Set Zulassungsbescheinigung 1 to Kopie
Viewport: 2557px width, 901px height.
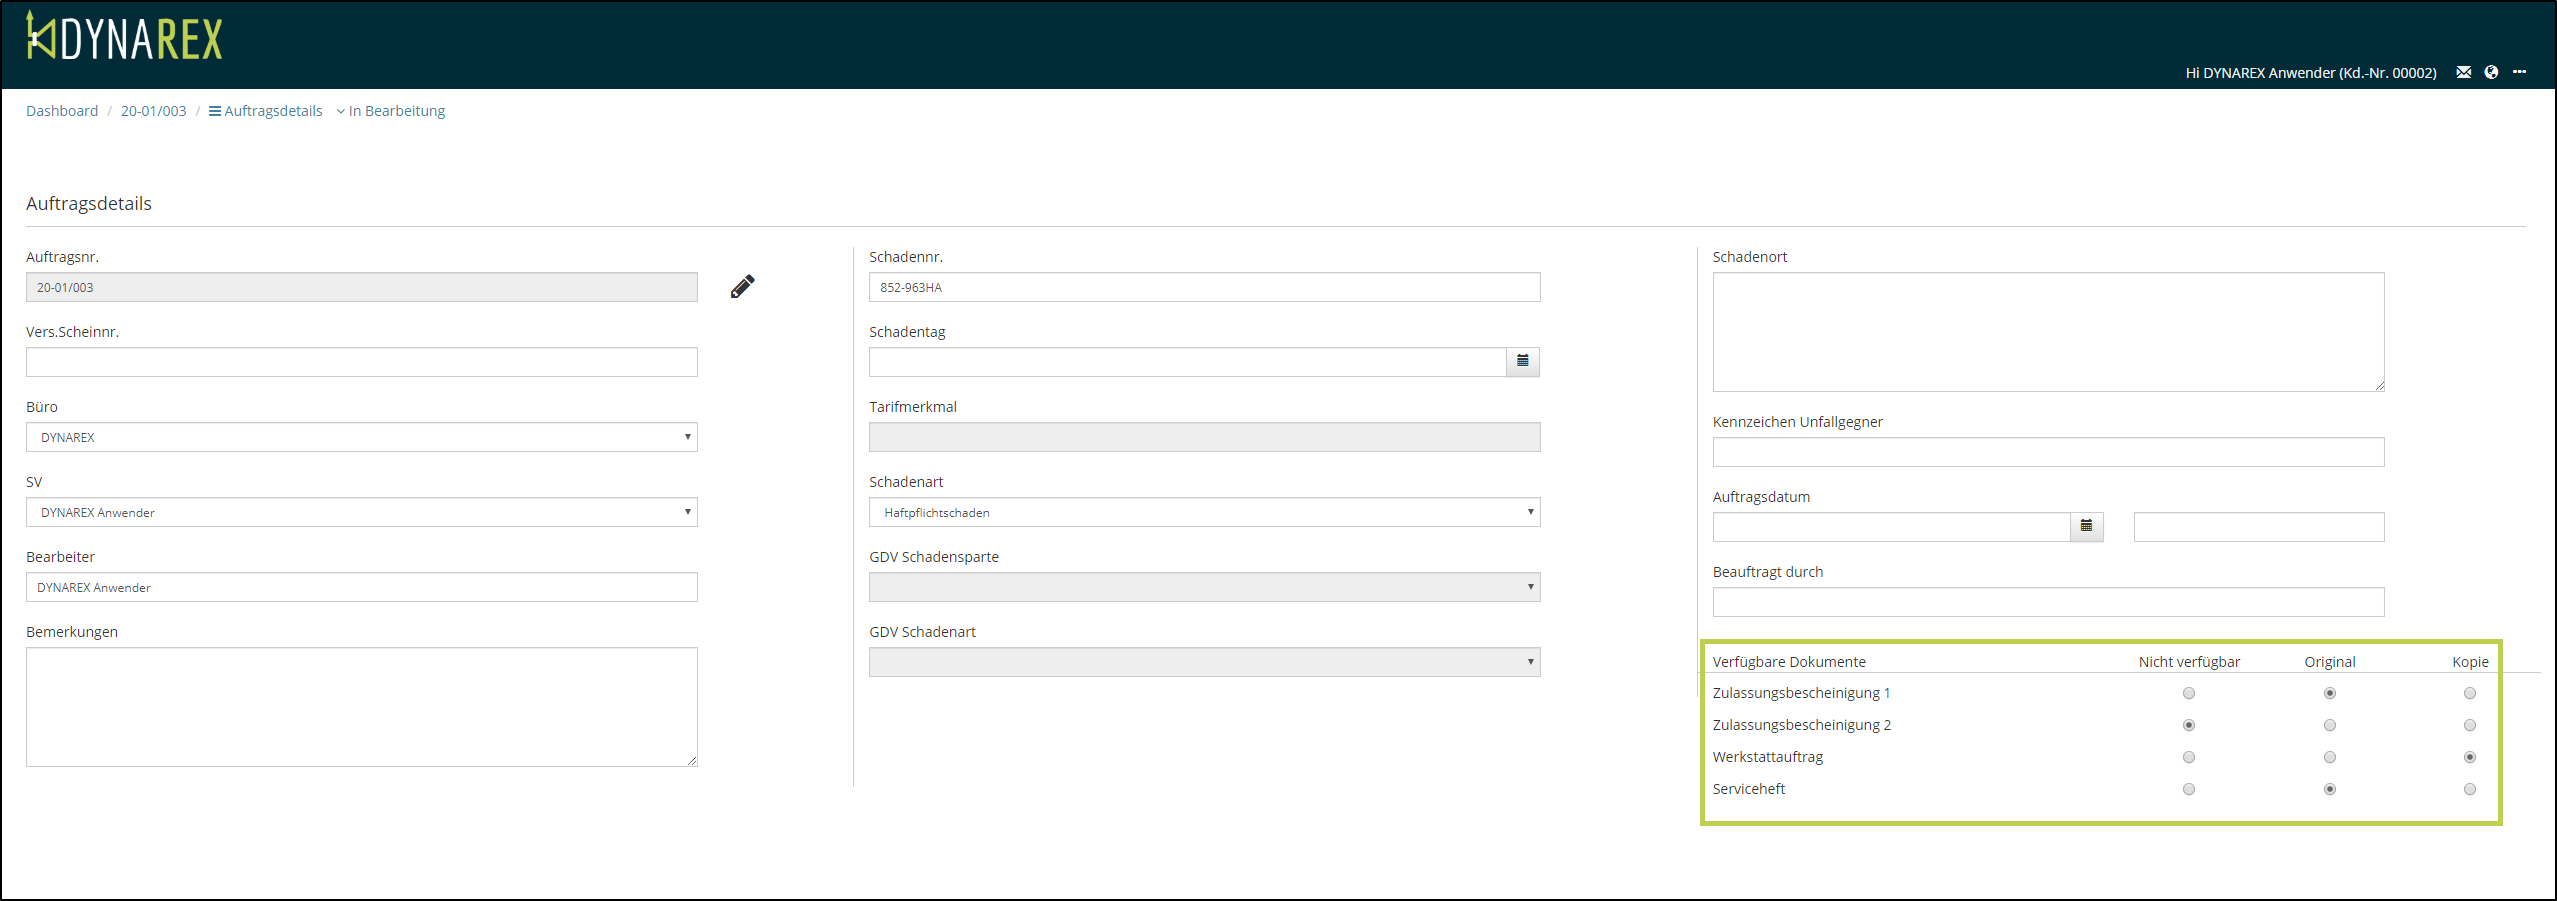coord(2469,693)
